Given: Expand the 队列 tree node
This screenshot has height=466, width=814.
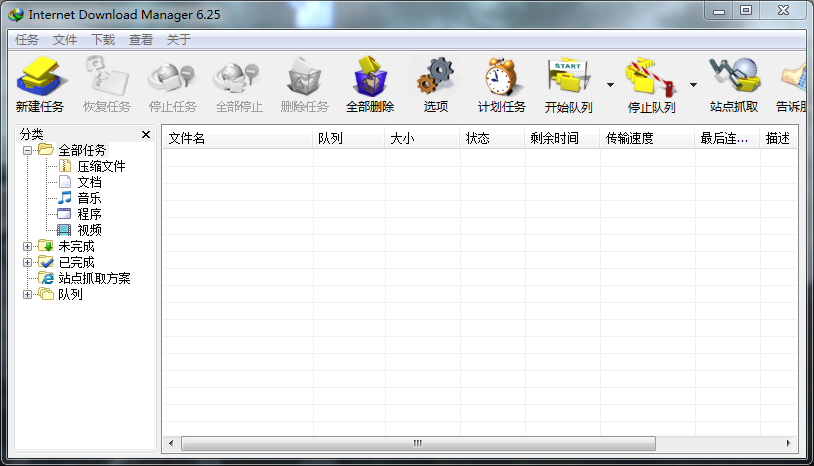Looking at the screenshot, I should click(x=28, y=295).
